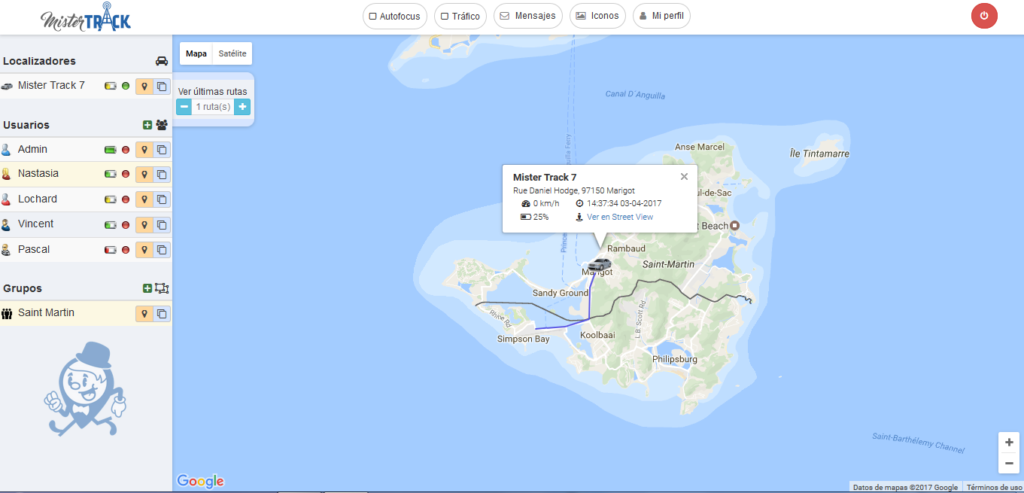Select the Saint Martin group name

(x=46, y=313)
